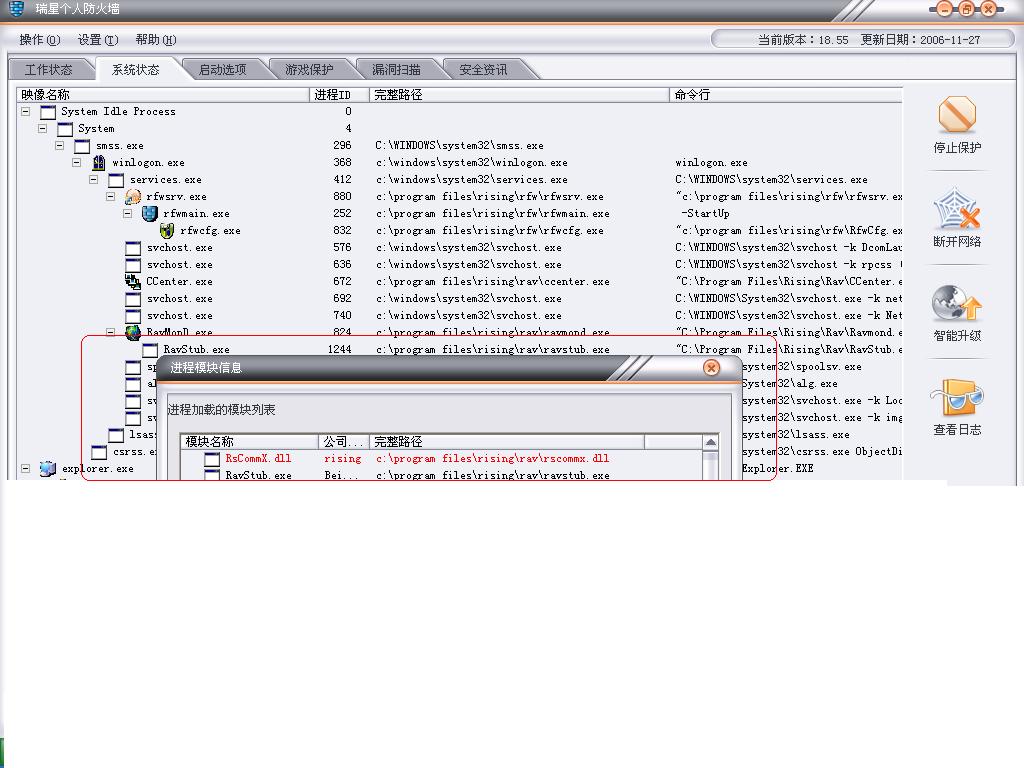Switch to the 漏洞扫描 tab
The width and height of the screenshot is (1024, 768).
pos(396,69)
